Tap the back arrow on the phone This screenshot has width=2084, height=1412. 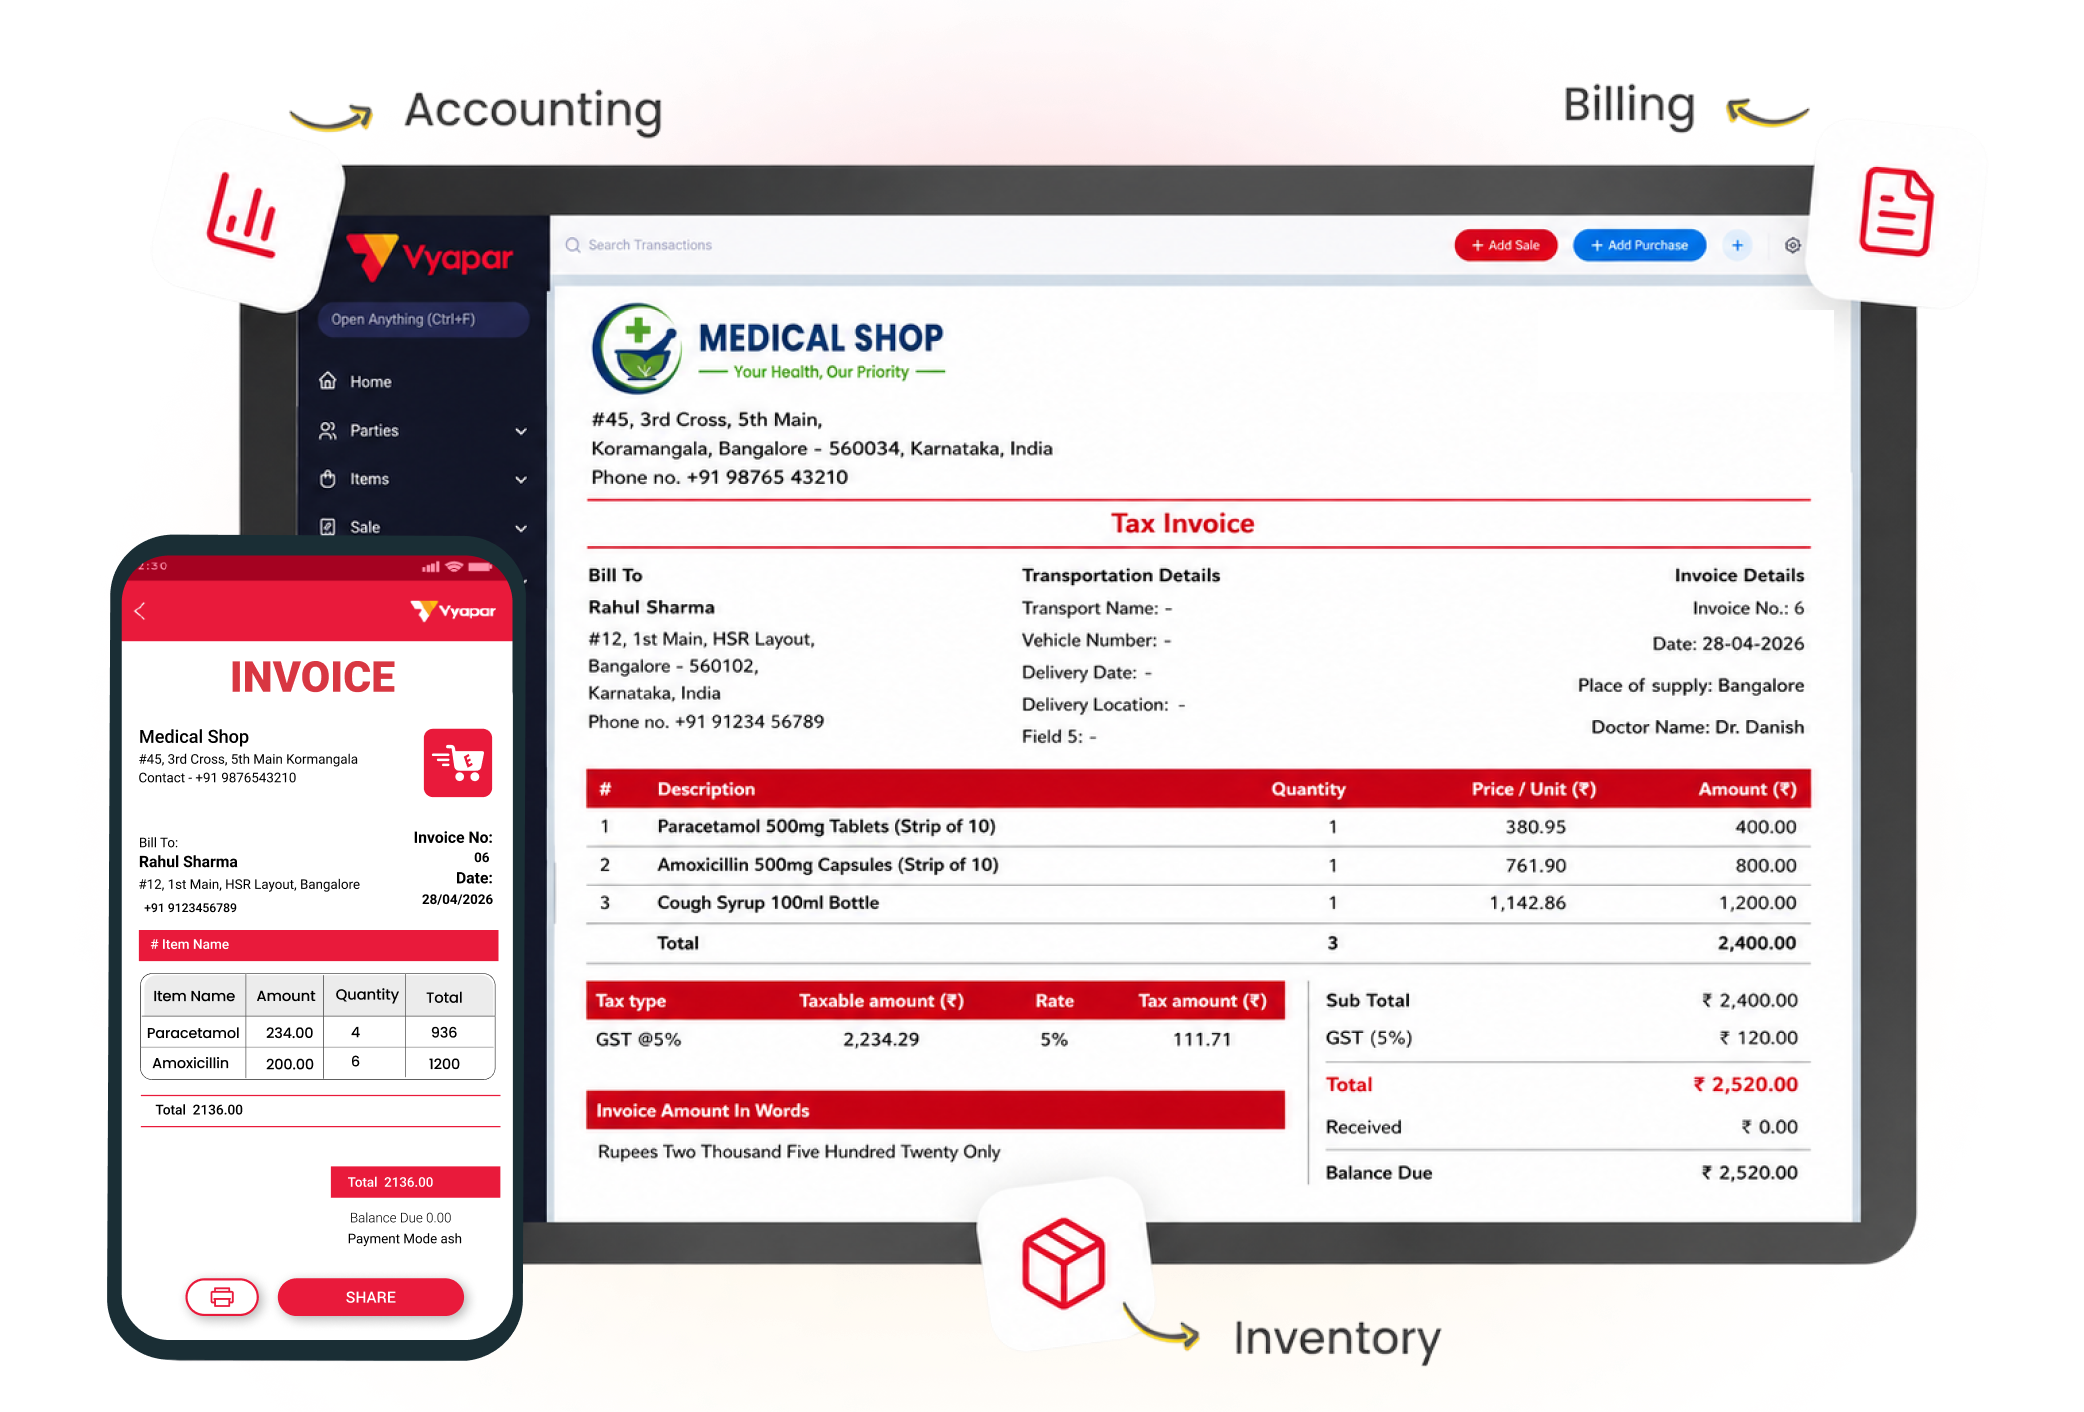click(x=140, y=611)
